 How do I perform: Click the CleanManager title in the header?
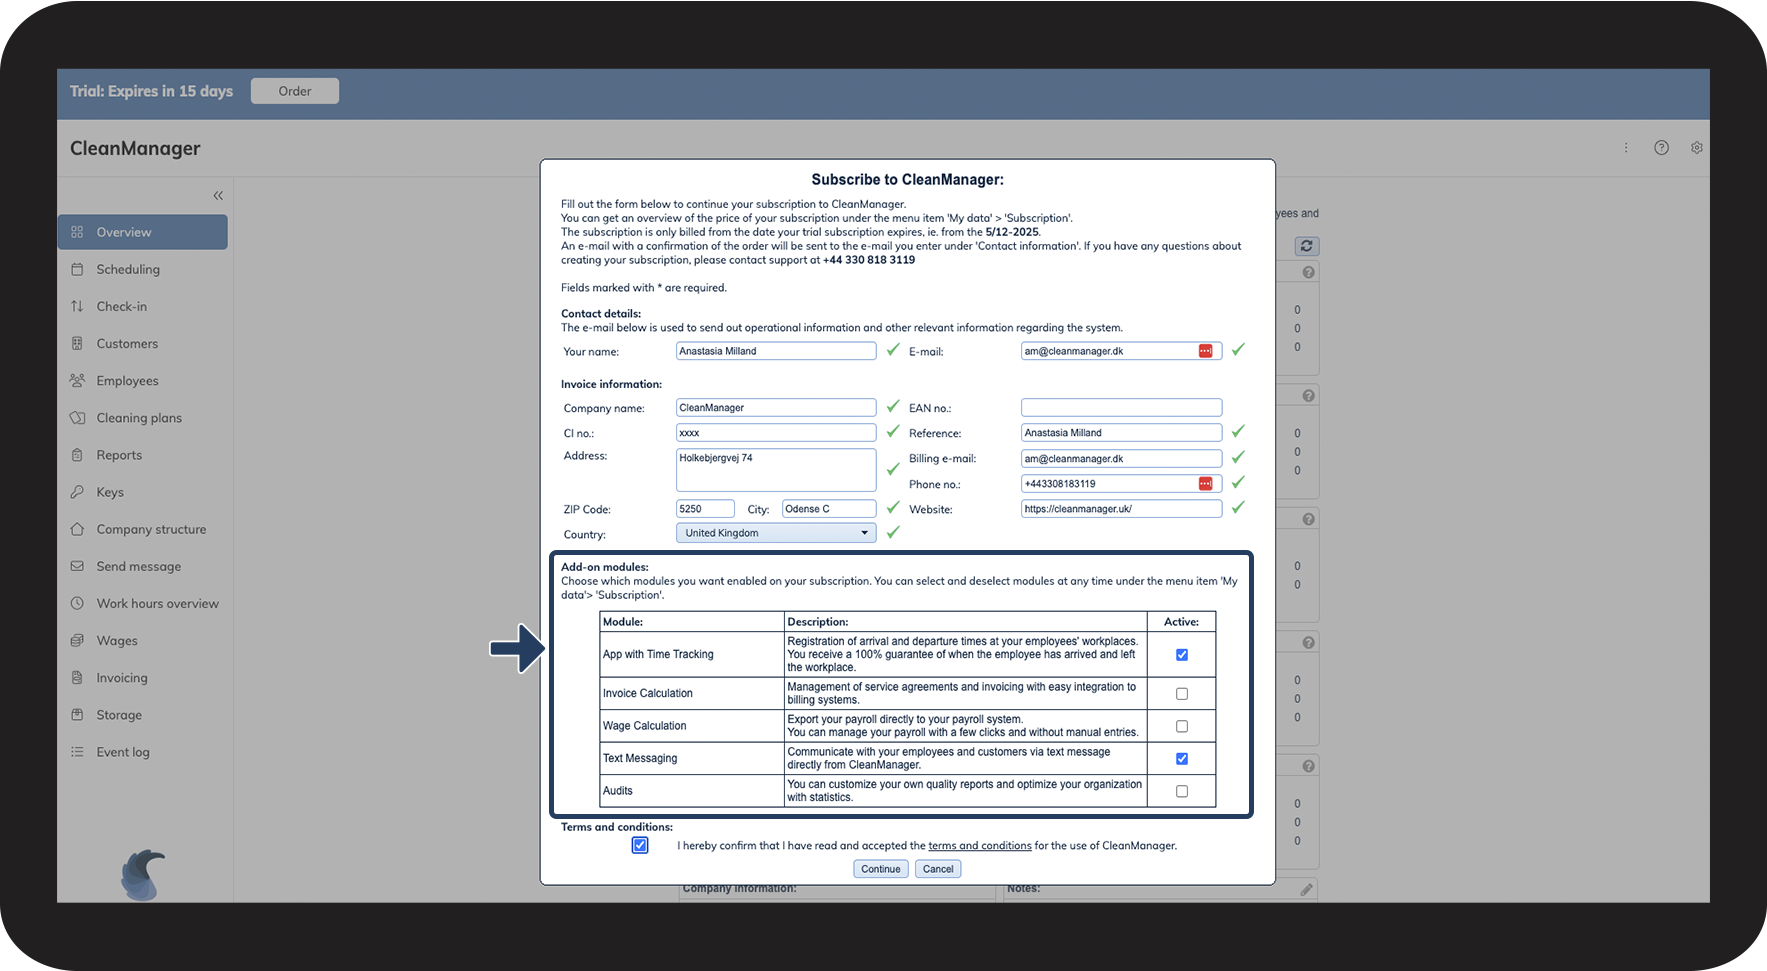135,148
